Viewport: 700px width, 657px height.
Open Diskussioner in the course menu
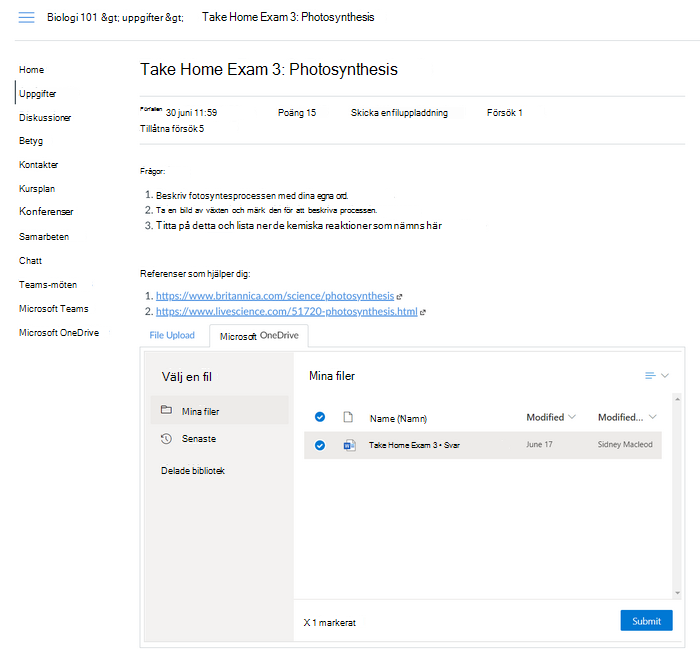tap(45, 118)
